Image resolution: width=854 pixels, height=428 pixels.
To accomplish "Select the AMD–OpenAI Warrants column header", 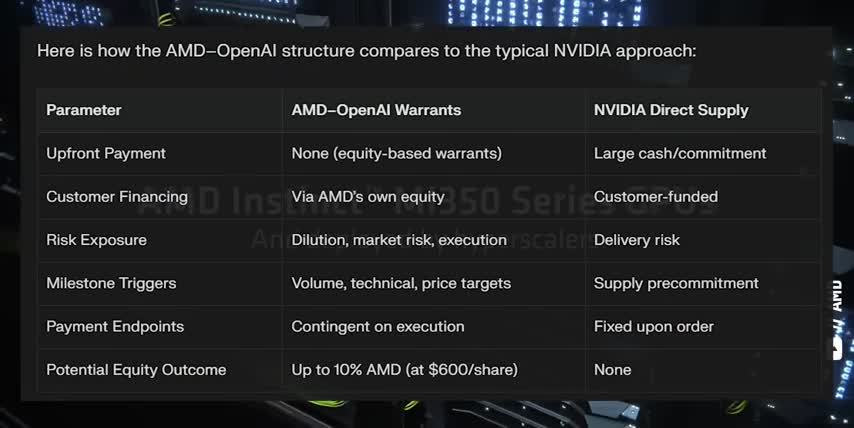I will click(376, 110).
